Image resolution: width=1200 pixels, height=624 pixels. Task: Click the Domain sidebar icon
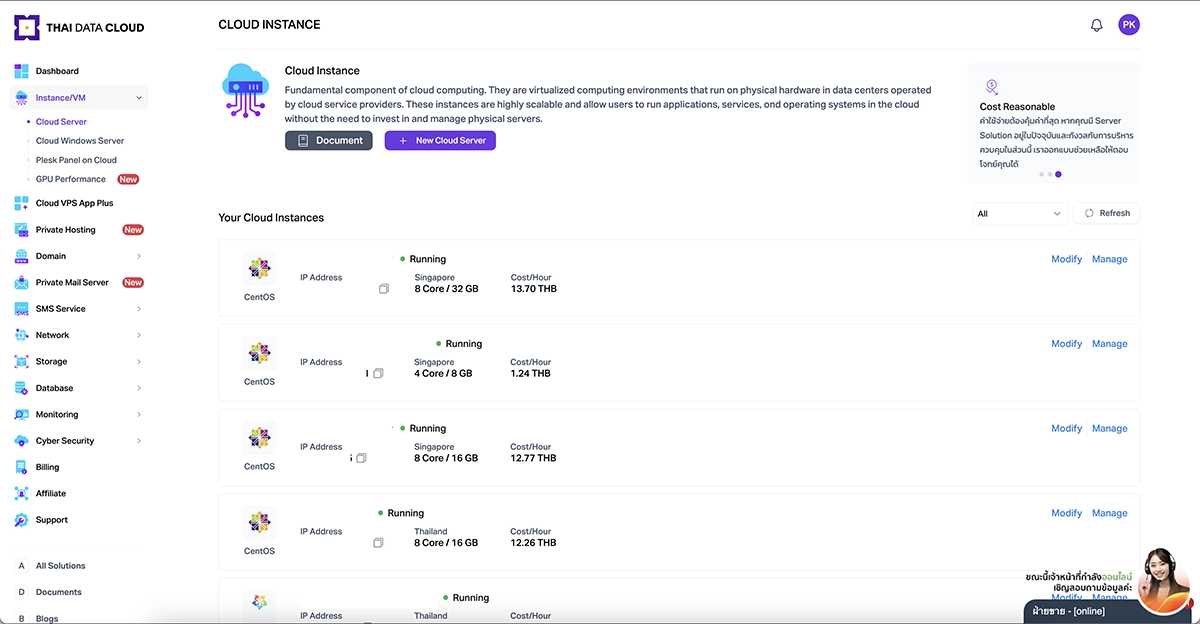tap(21, 256)
